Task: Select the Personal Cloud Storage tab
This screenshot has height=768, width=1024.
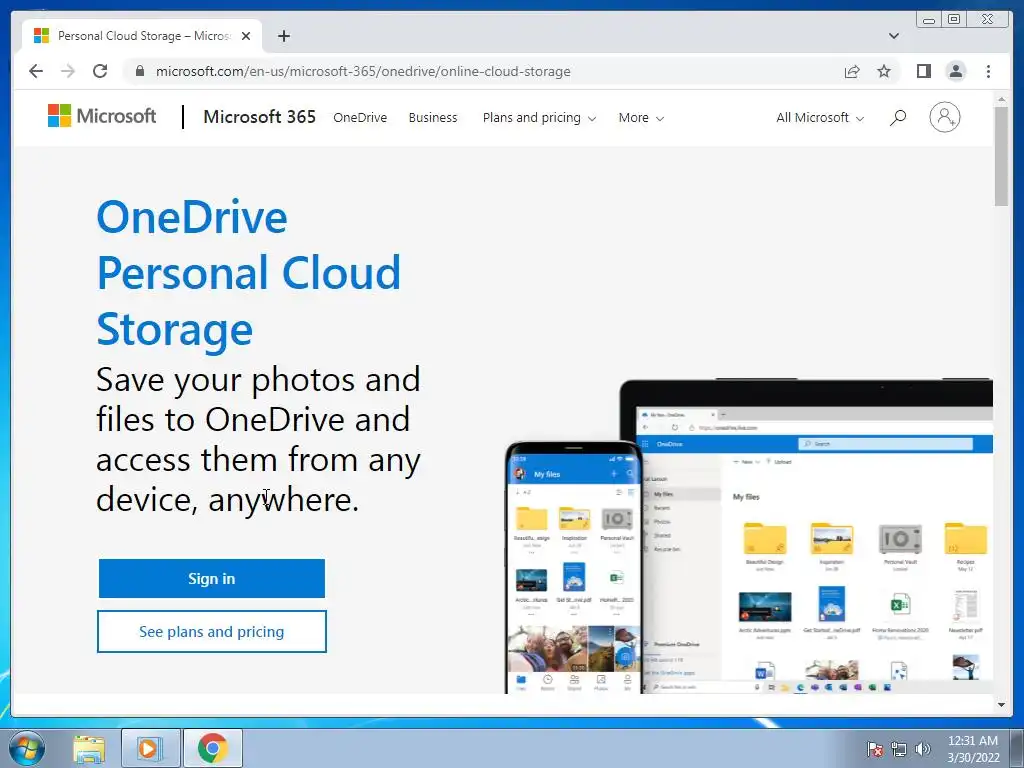Action: (142, 36)
